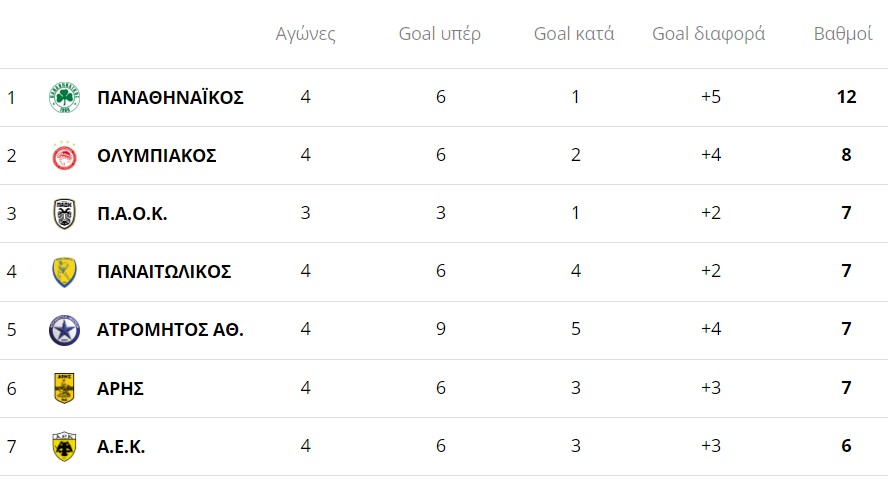Select the ΠΑΝΑΙΤΩΛΙΚΟΣ team name
The image size is (888, 481).
pos(164,272)
